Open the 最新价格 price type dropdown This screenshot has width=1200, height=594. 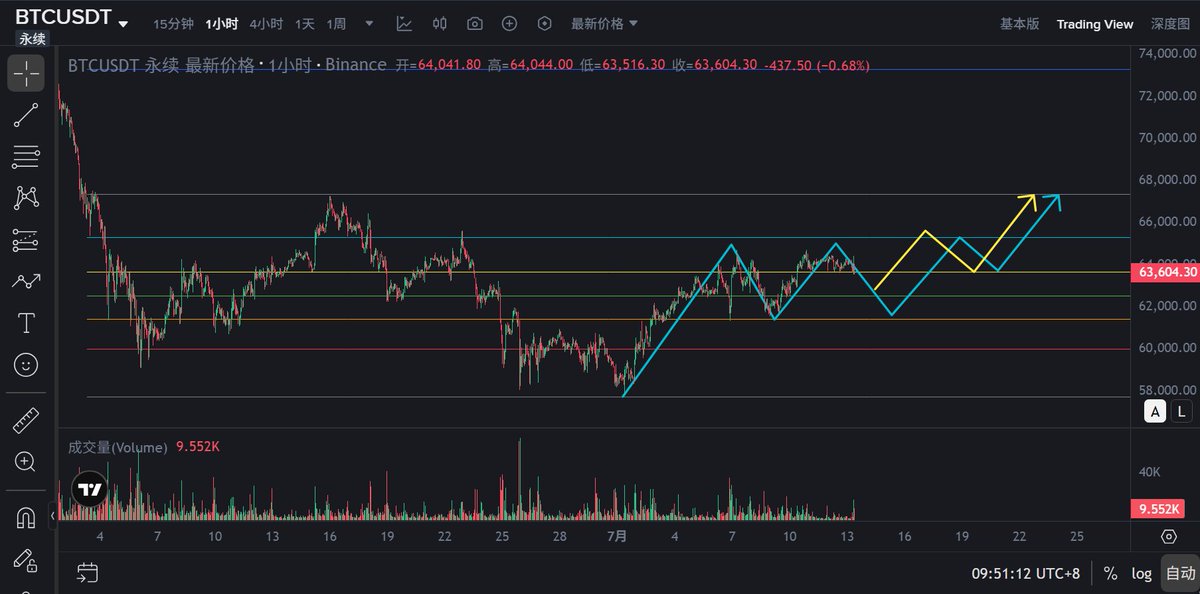(x=604, y=23)
